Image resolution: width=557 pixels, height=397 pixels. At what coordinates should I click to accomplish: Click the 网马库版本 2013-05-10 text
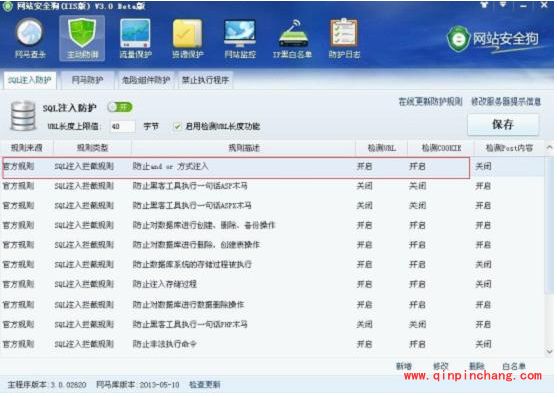click(138, 385)
